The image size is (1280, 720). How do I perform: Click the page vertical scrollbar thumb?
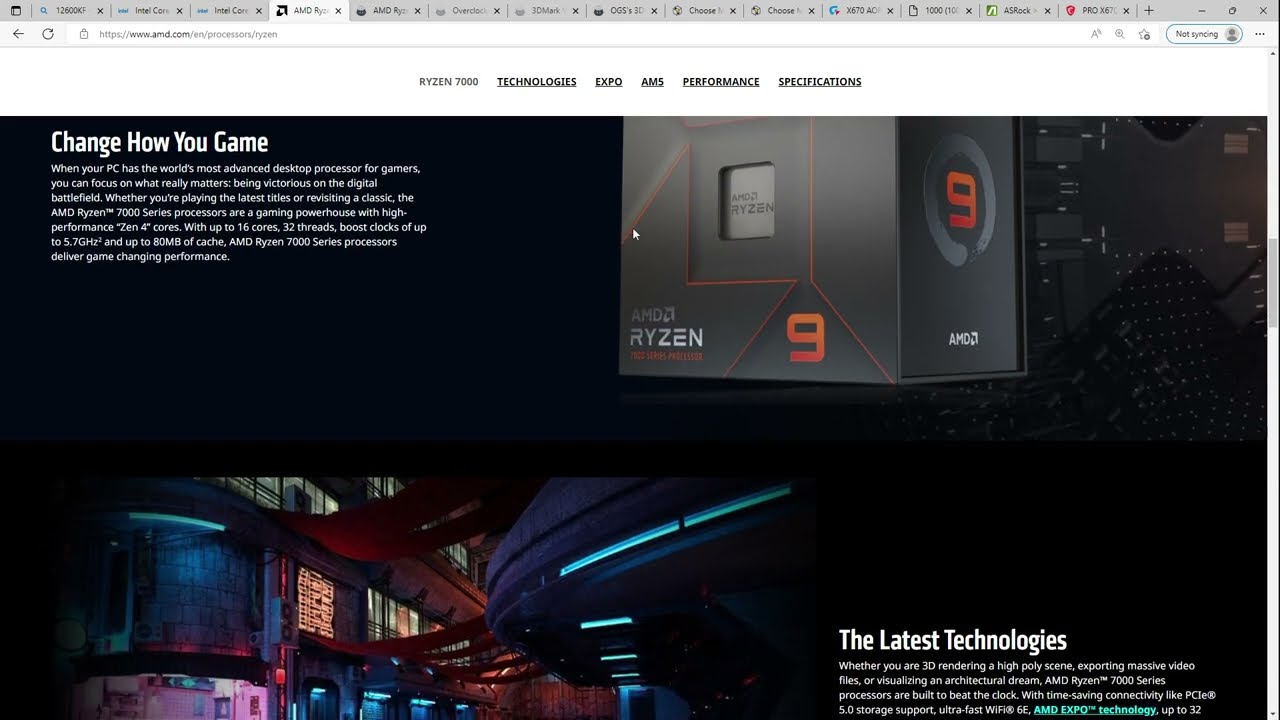point(1273,283)
